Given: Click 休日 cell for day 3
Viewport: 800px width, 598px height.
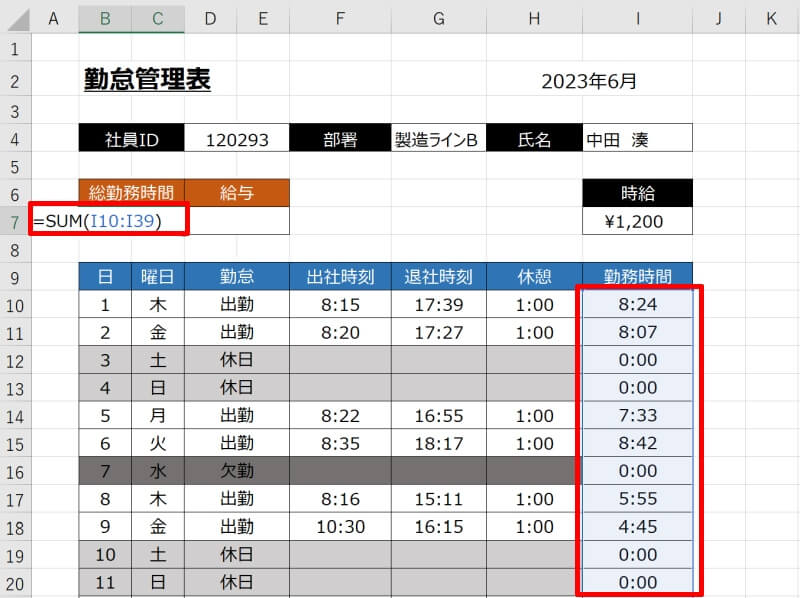Looking at the screenshot, I should [x=237, y=360].
